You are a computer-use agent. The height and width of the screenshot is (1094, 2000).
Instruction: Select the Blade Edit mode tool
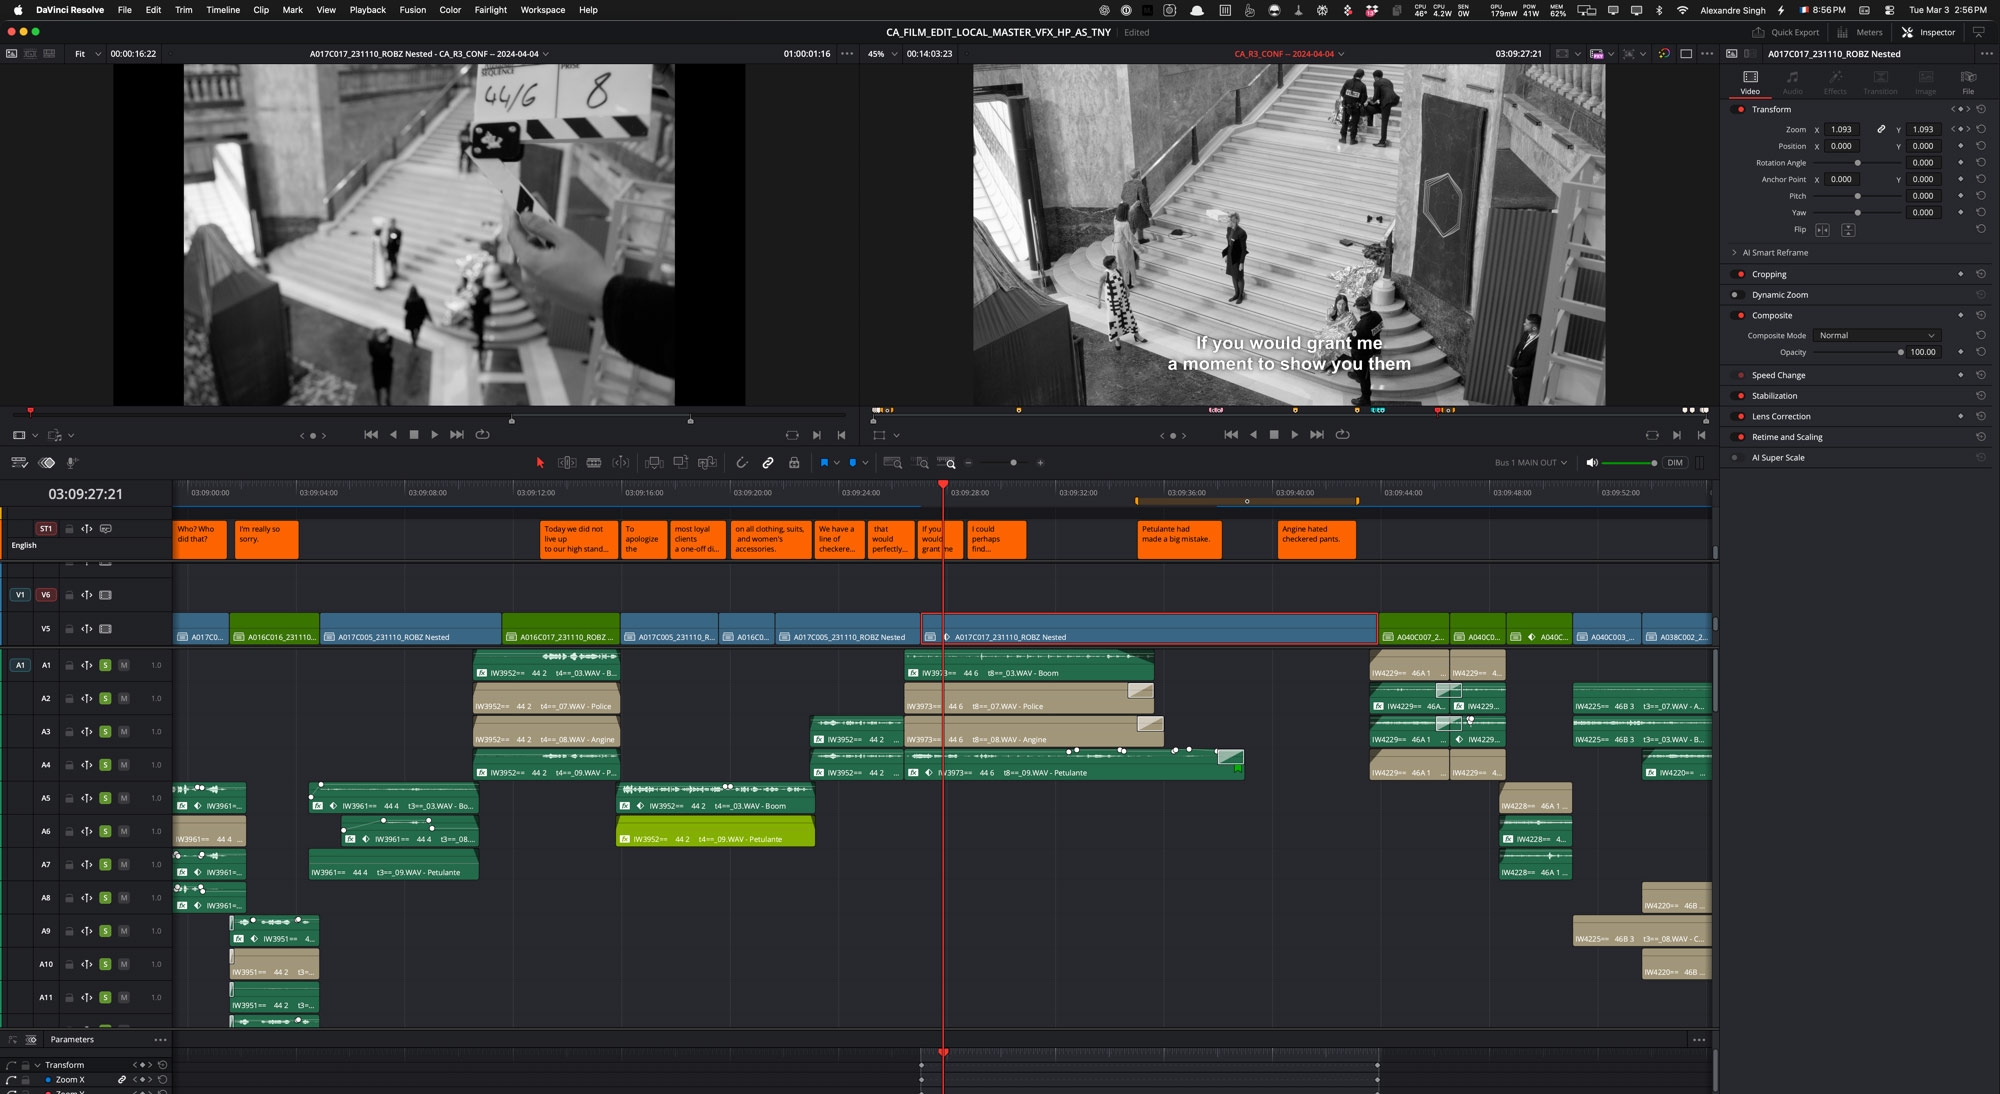tap(594, 463)
